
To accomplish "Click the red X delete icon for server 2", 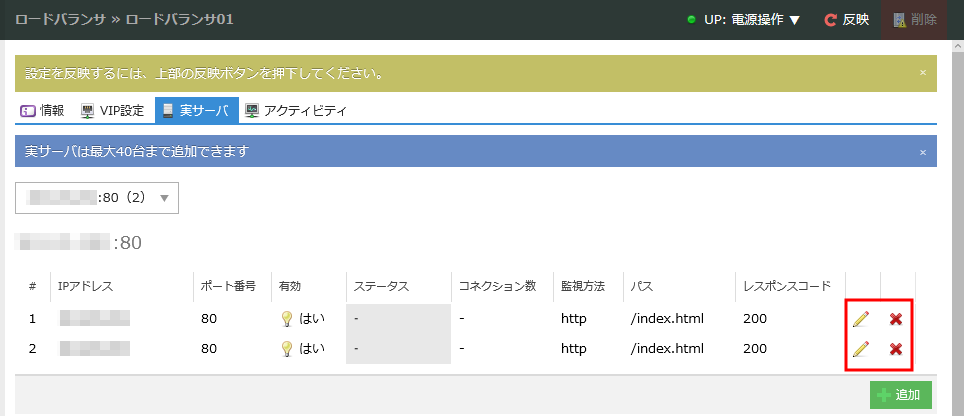I will [896, 349].
